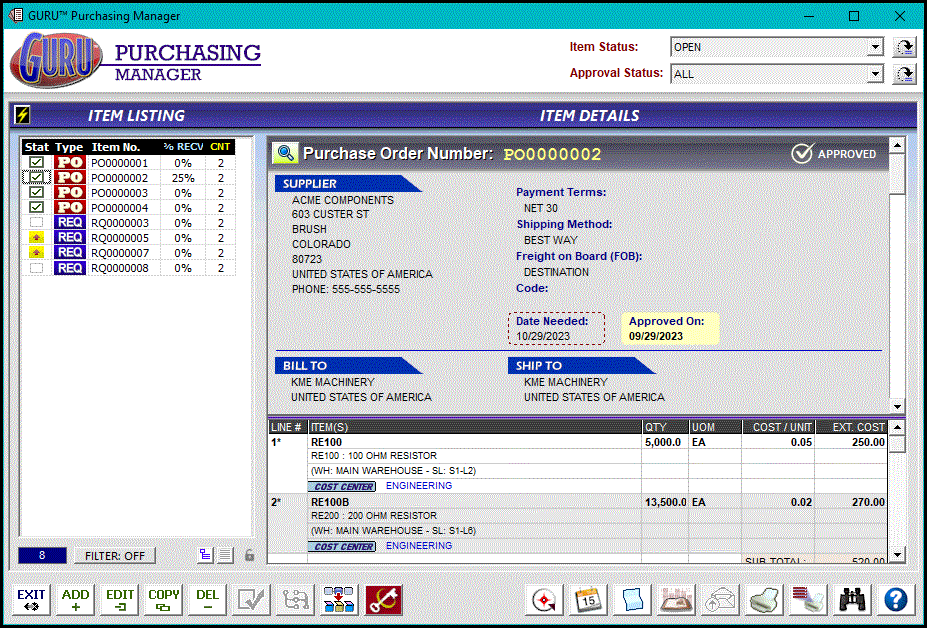The image size is (935, 634).
Task: Open the calendar icon showing 15
Action: 589,601
